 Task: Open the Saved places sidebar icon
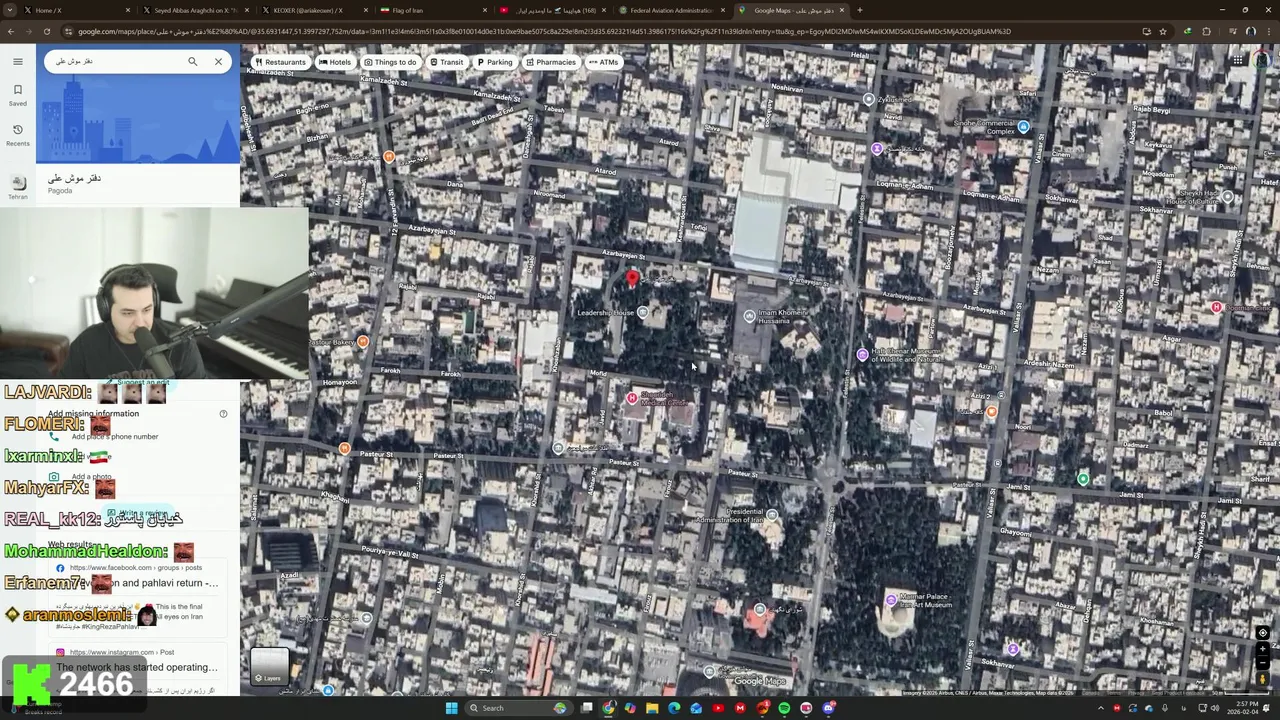(17, 94)
